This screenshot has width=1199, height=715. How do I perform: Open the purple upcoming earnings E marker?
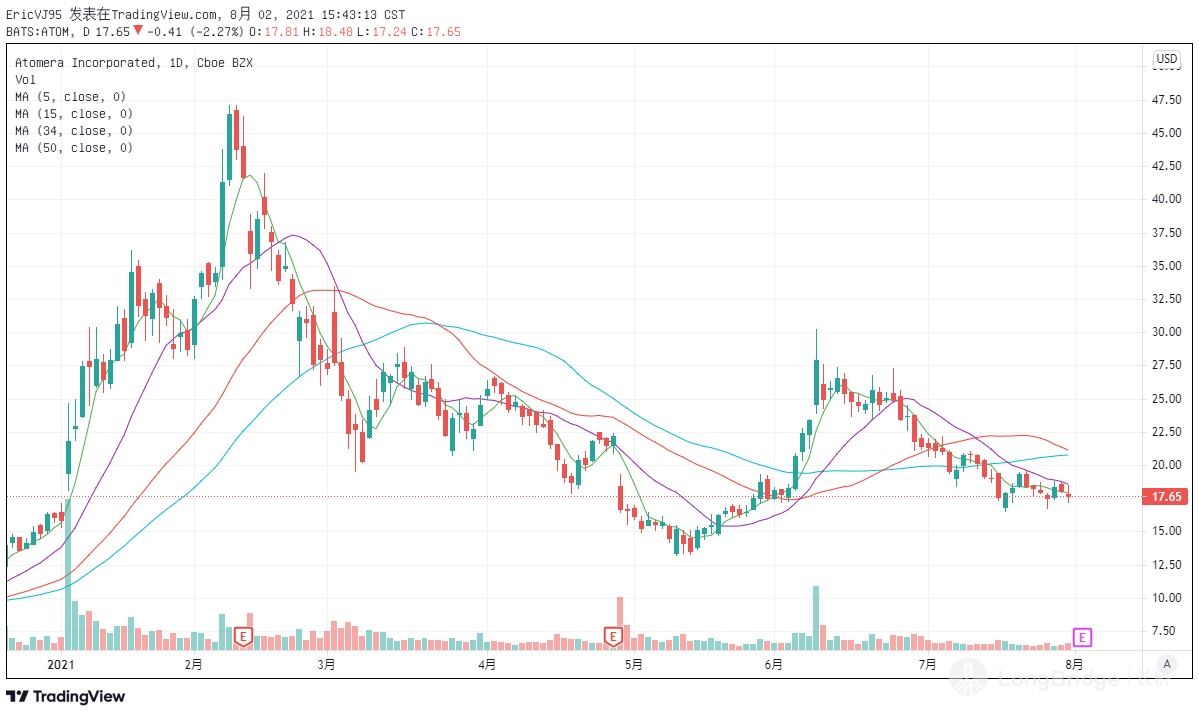click(x=1082, y=637)
